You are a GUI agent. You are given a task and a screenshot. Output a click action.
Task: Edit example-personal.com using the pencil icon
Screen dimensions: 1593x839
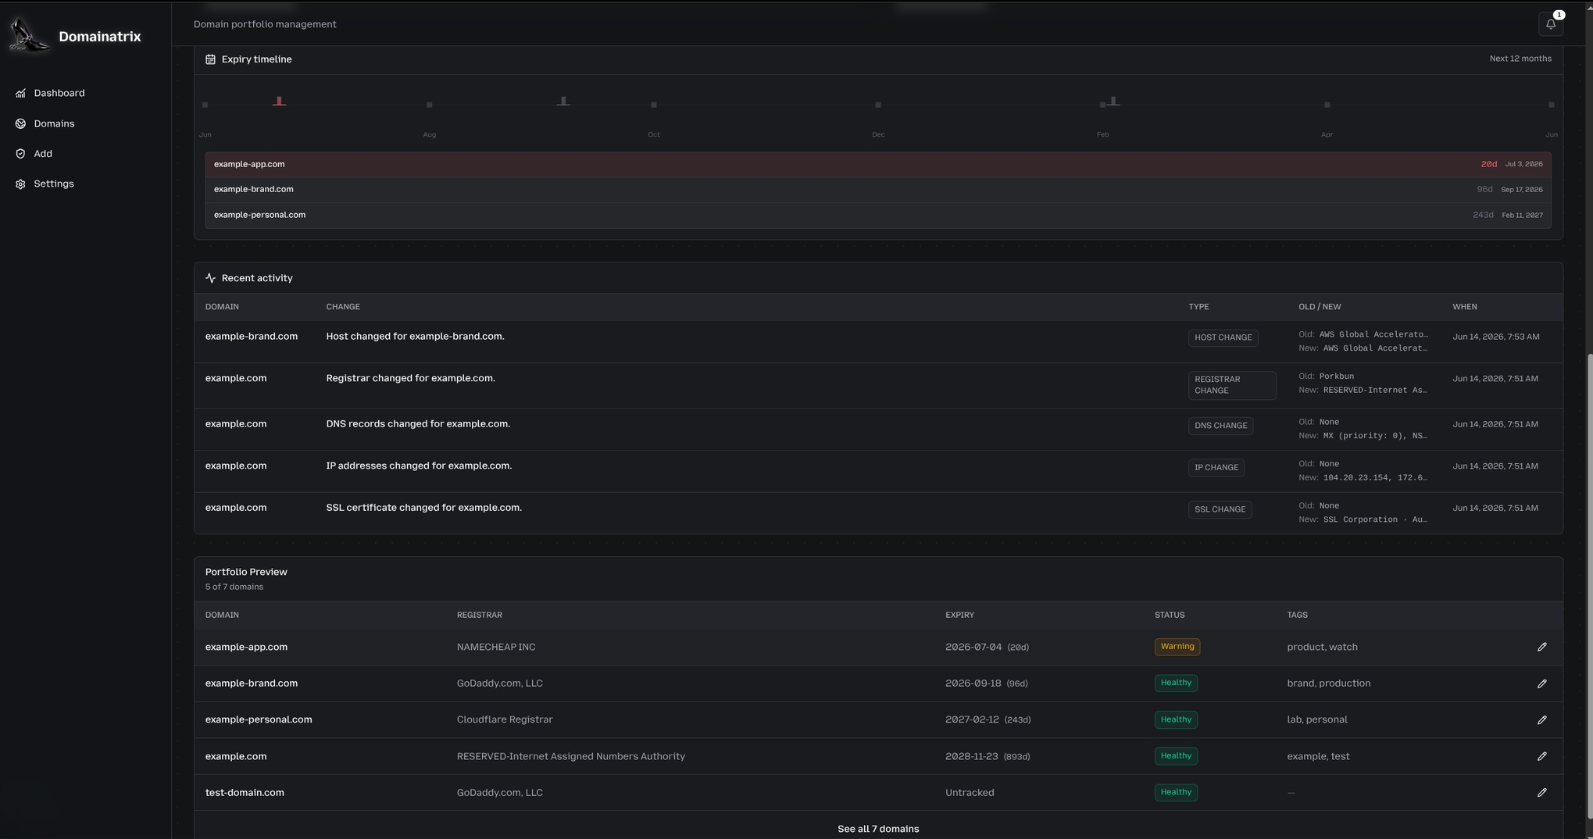click(1542, 720)
